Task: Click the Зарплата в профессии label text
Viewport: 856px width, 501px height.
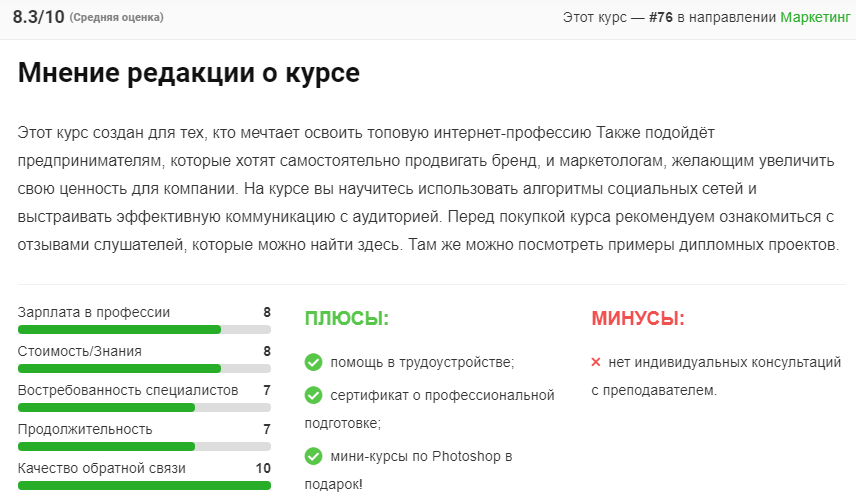Action: pyautogui.click(x=94, y=312)
